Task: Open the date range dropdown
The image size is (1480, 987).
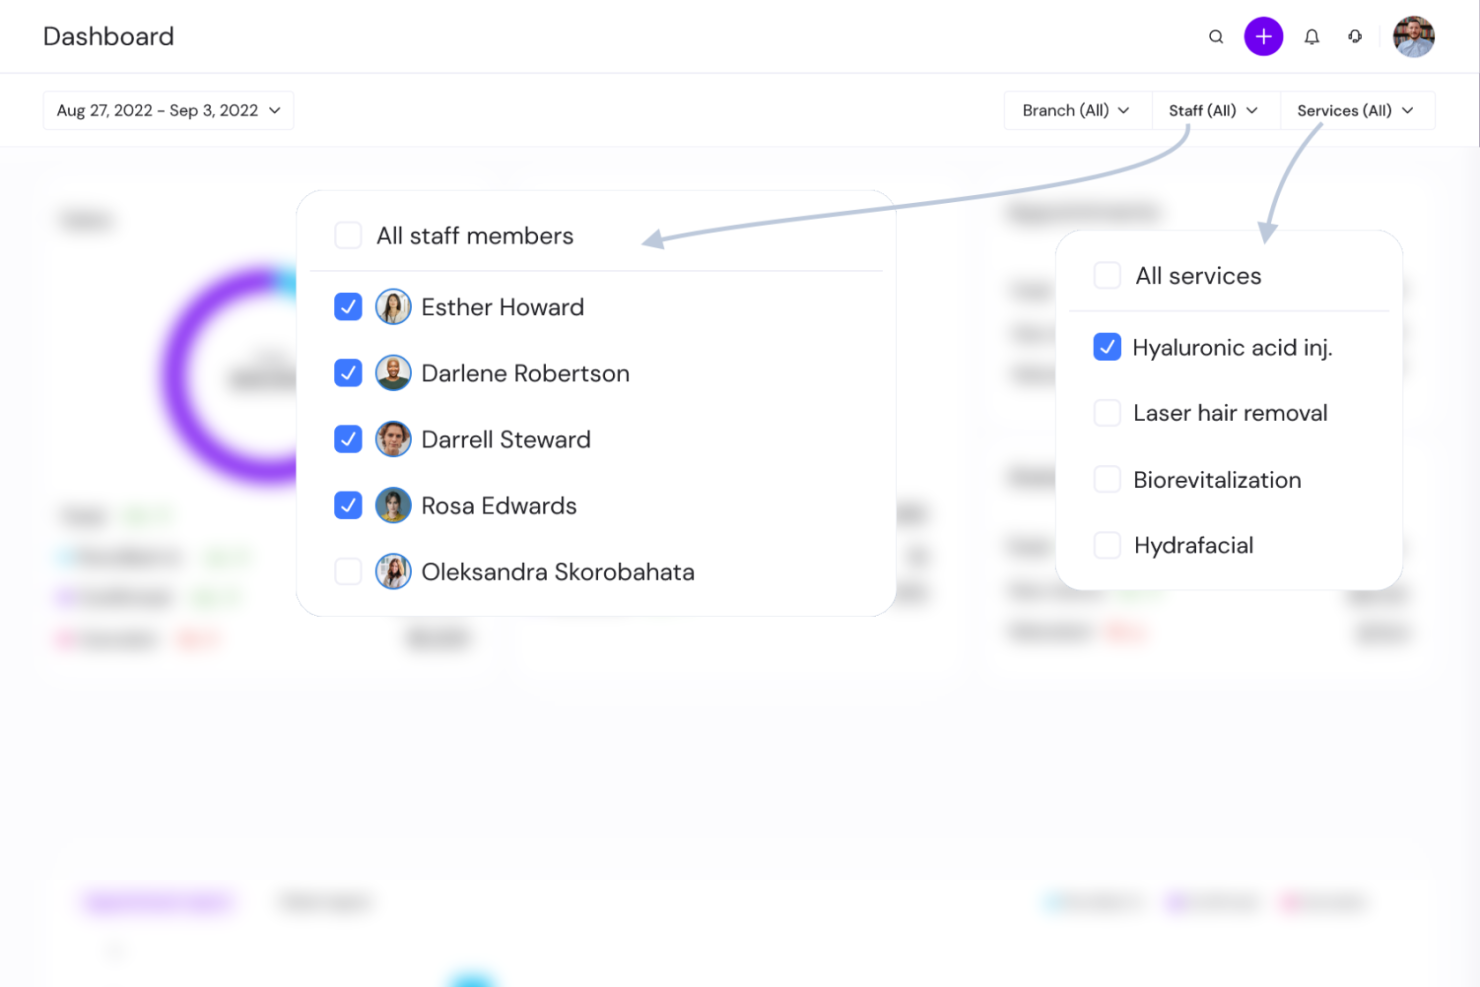Action: 168,111
